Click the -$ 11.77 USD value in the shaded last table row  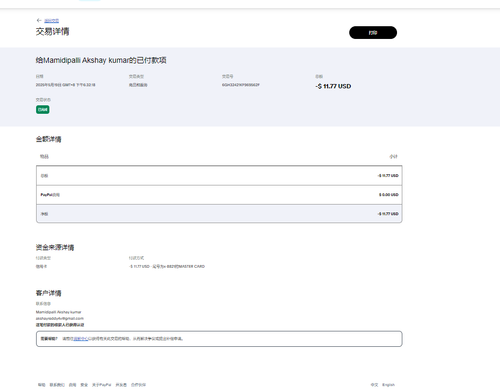pos(388,214)
